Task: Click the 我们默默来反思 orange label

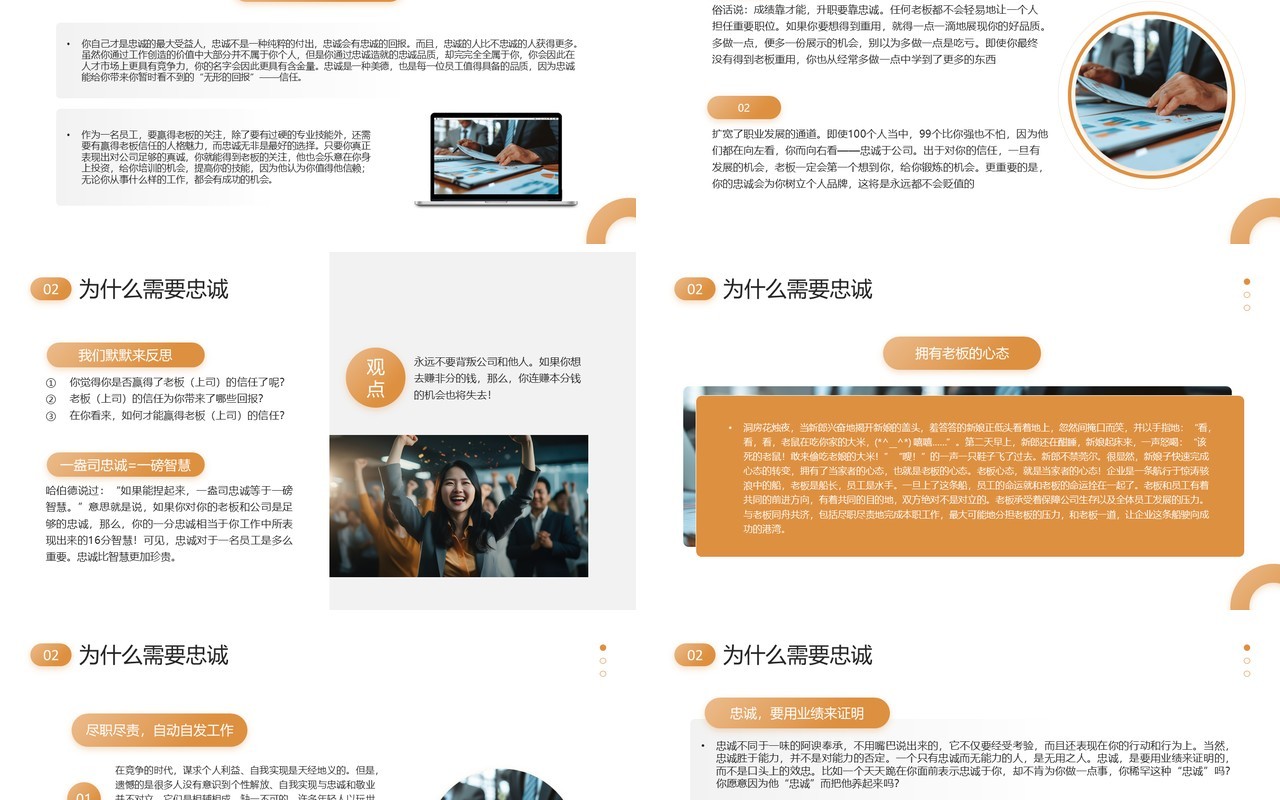Action: tap(125, 355)
